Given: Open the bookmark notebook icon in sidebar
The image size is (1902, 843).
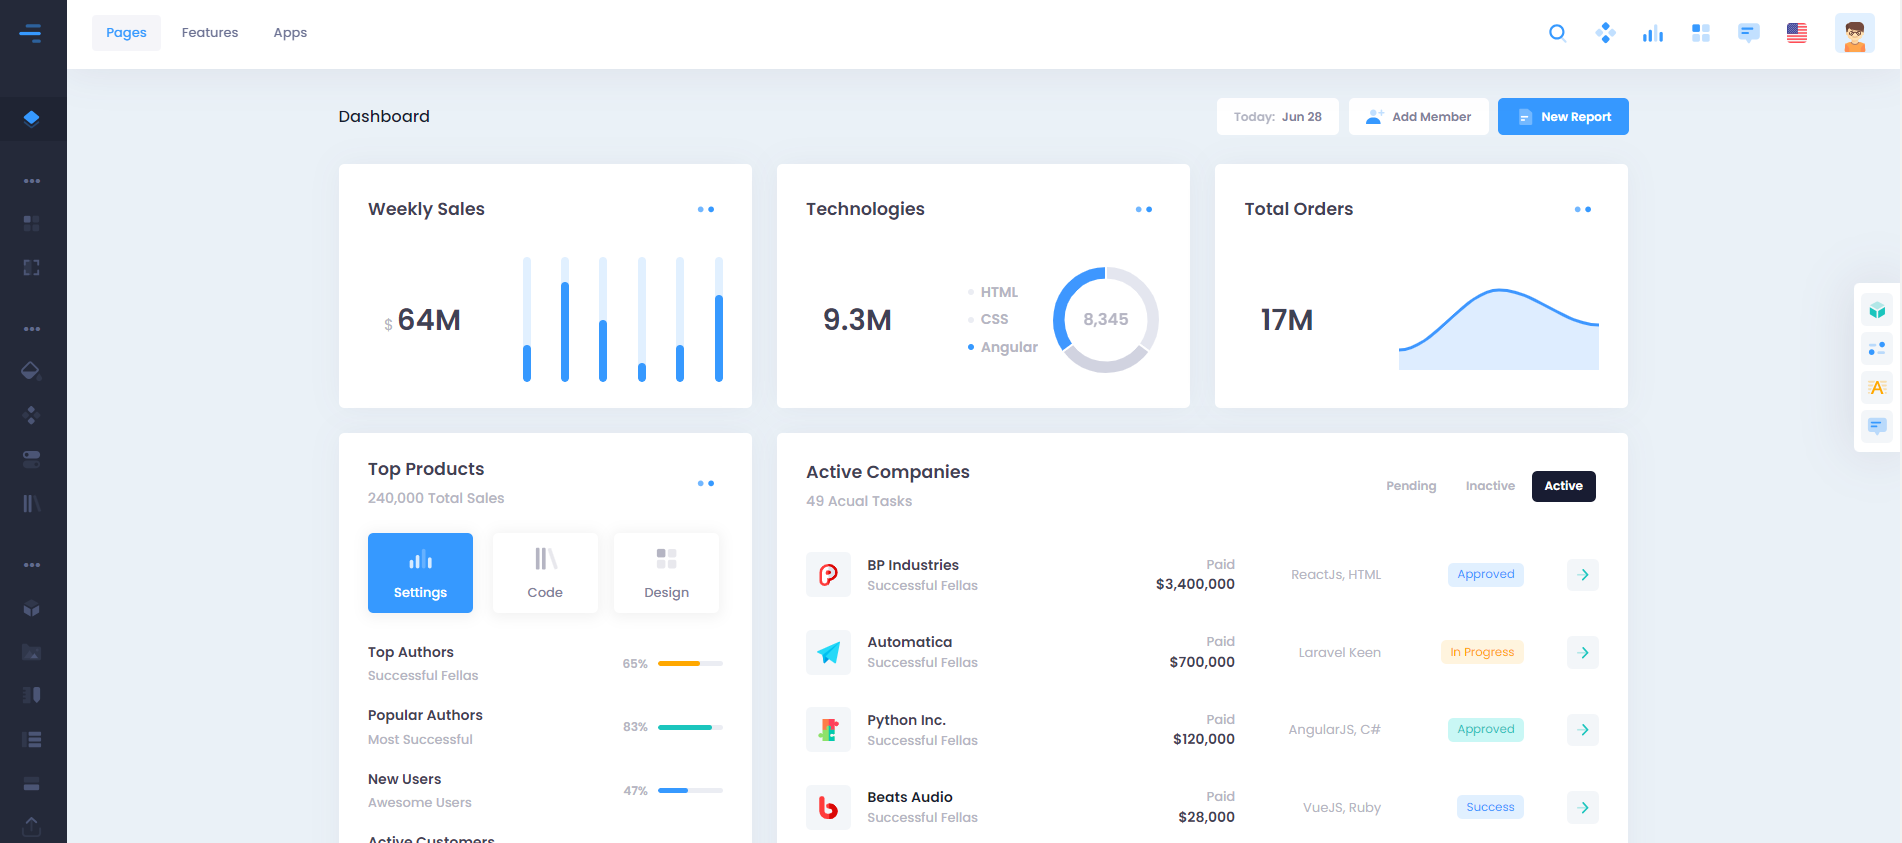Looking at the screenshot, I should pyautogui.click(x=31, y=695).
